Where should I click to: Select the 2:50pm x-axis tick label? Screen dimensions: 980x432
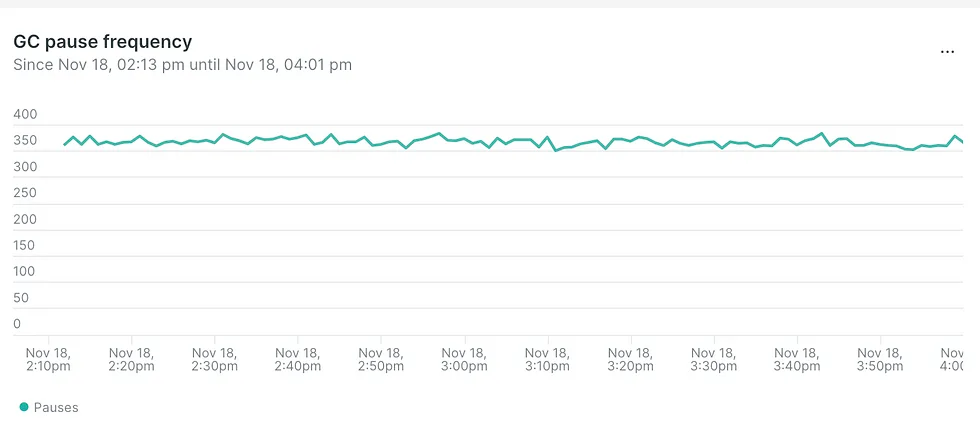click(x=381, y=360)
